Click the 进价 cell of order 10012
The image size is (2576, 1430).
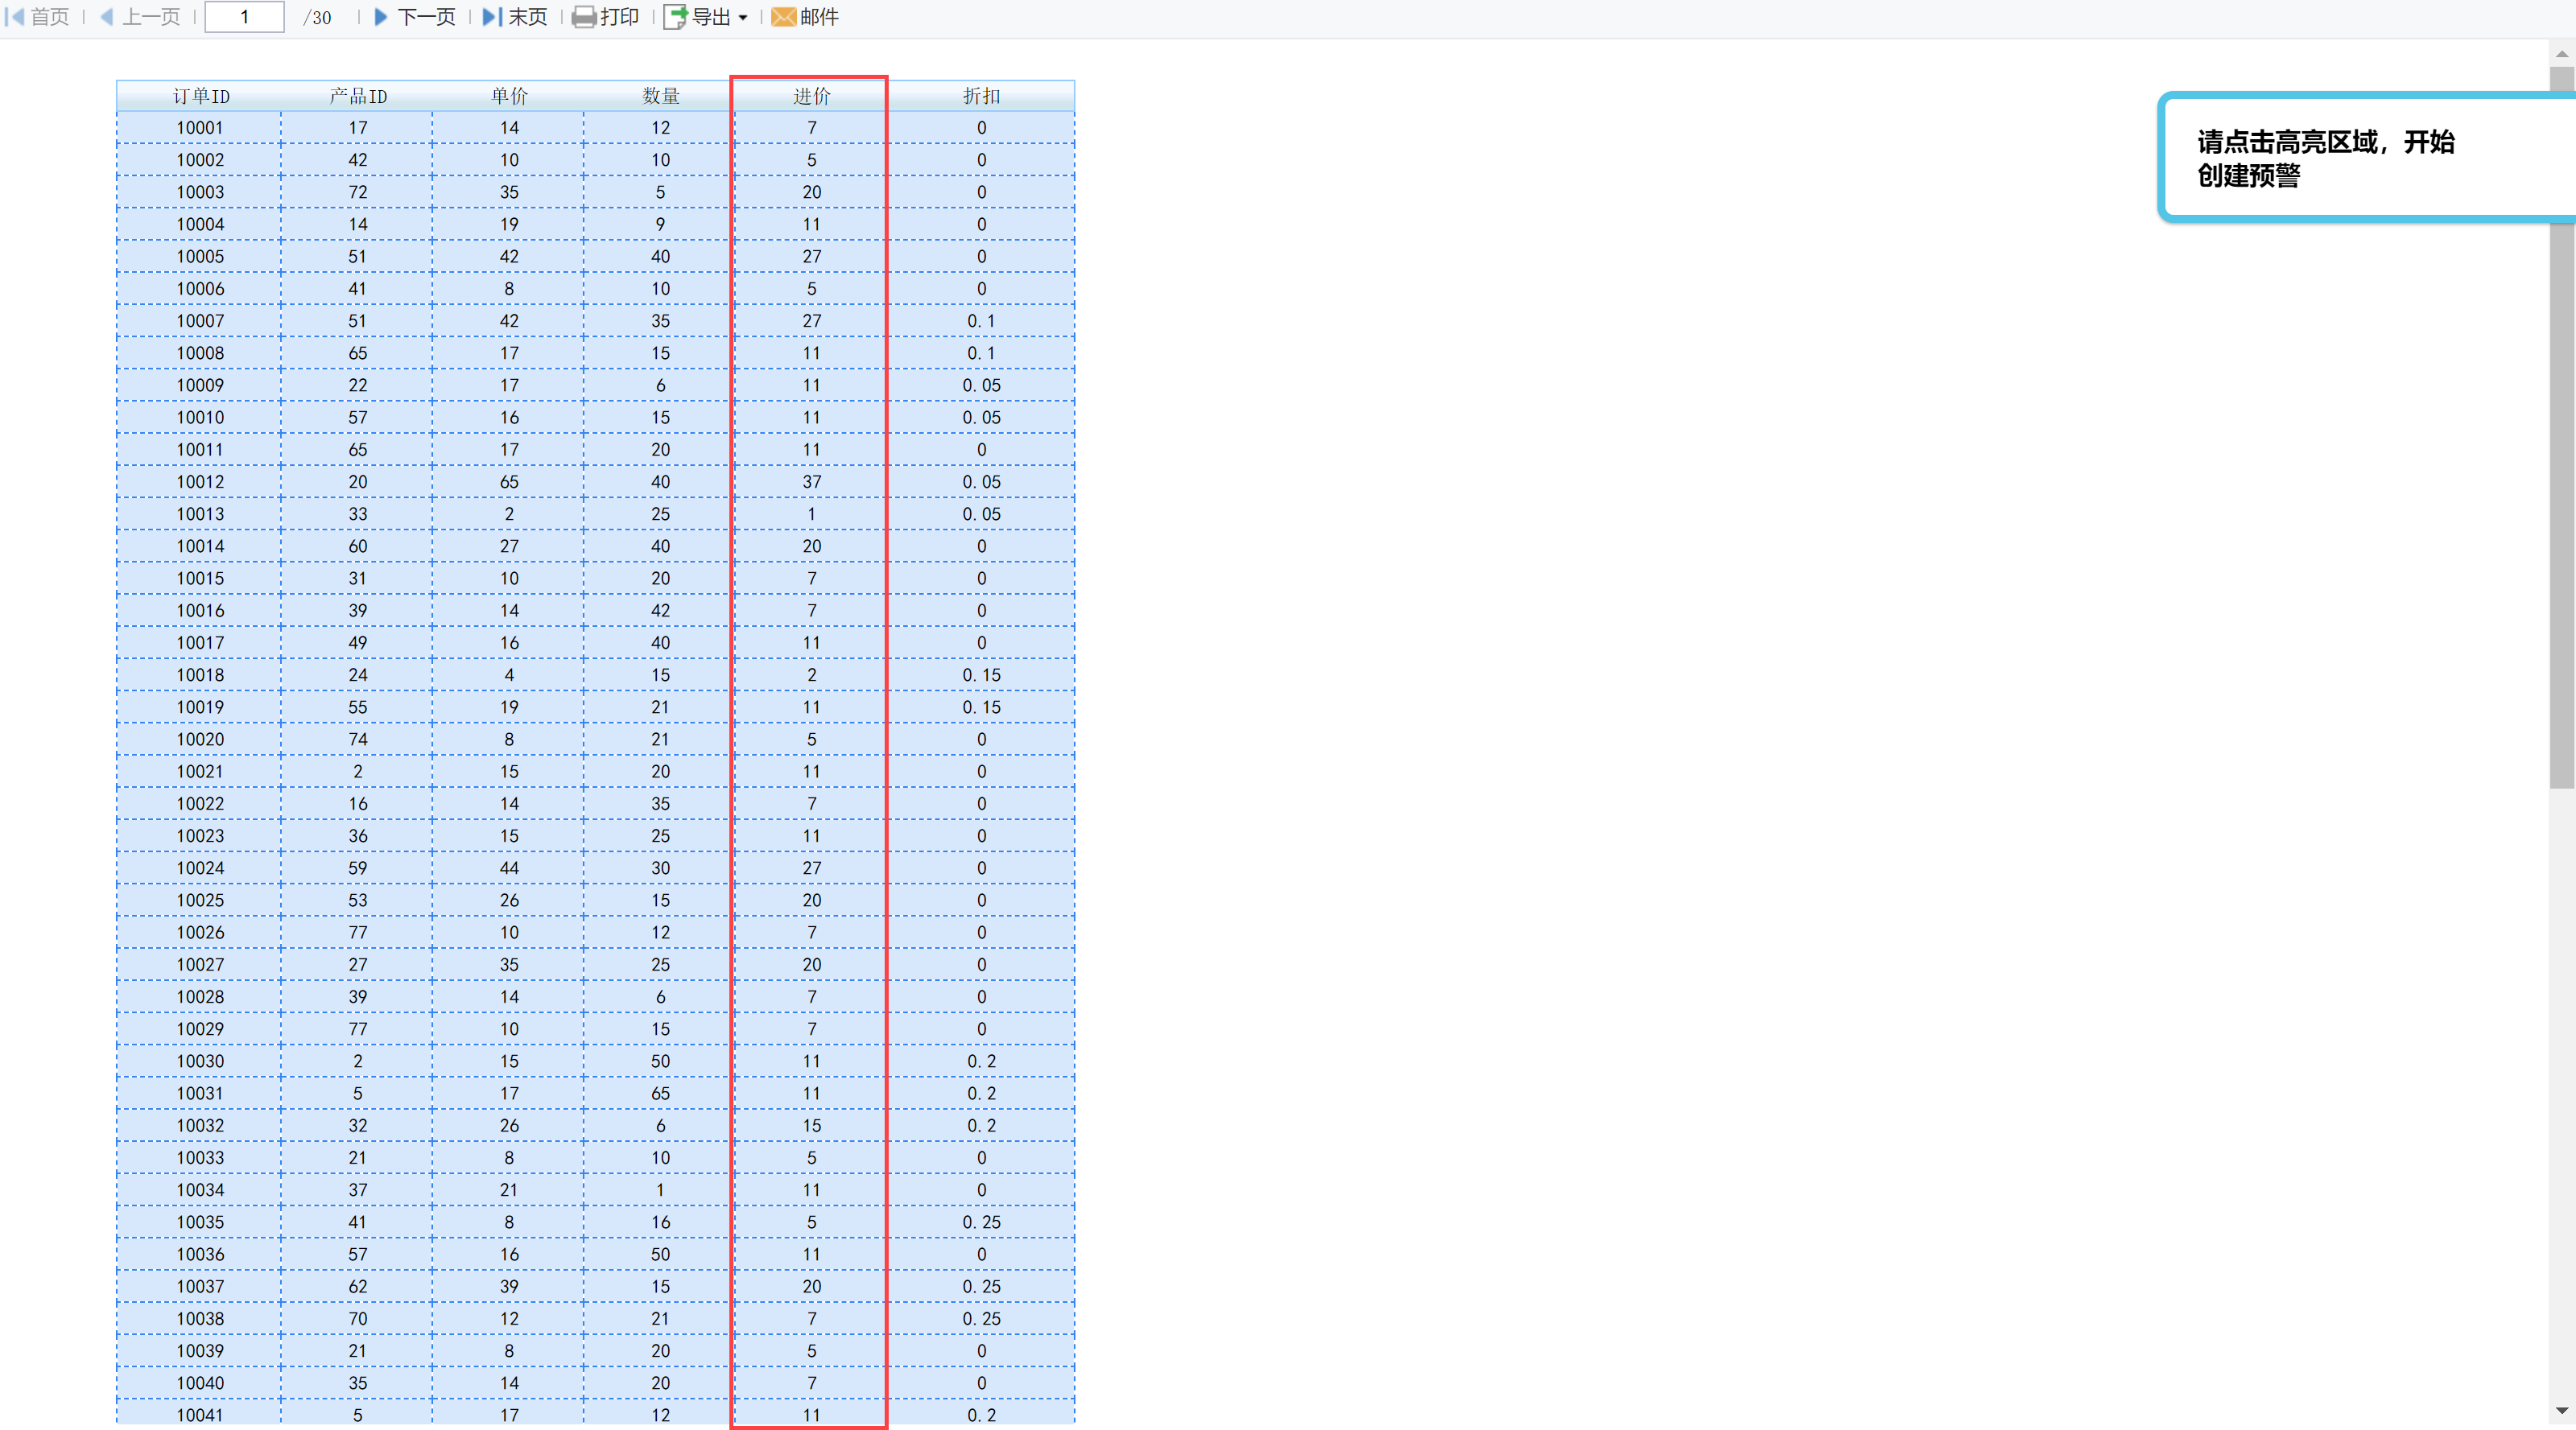tap(811, 482)
